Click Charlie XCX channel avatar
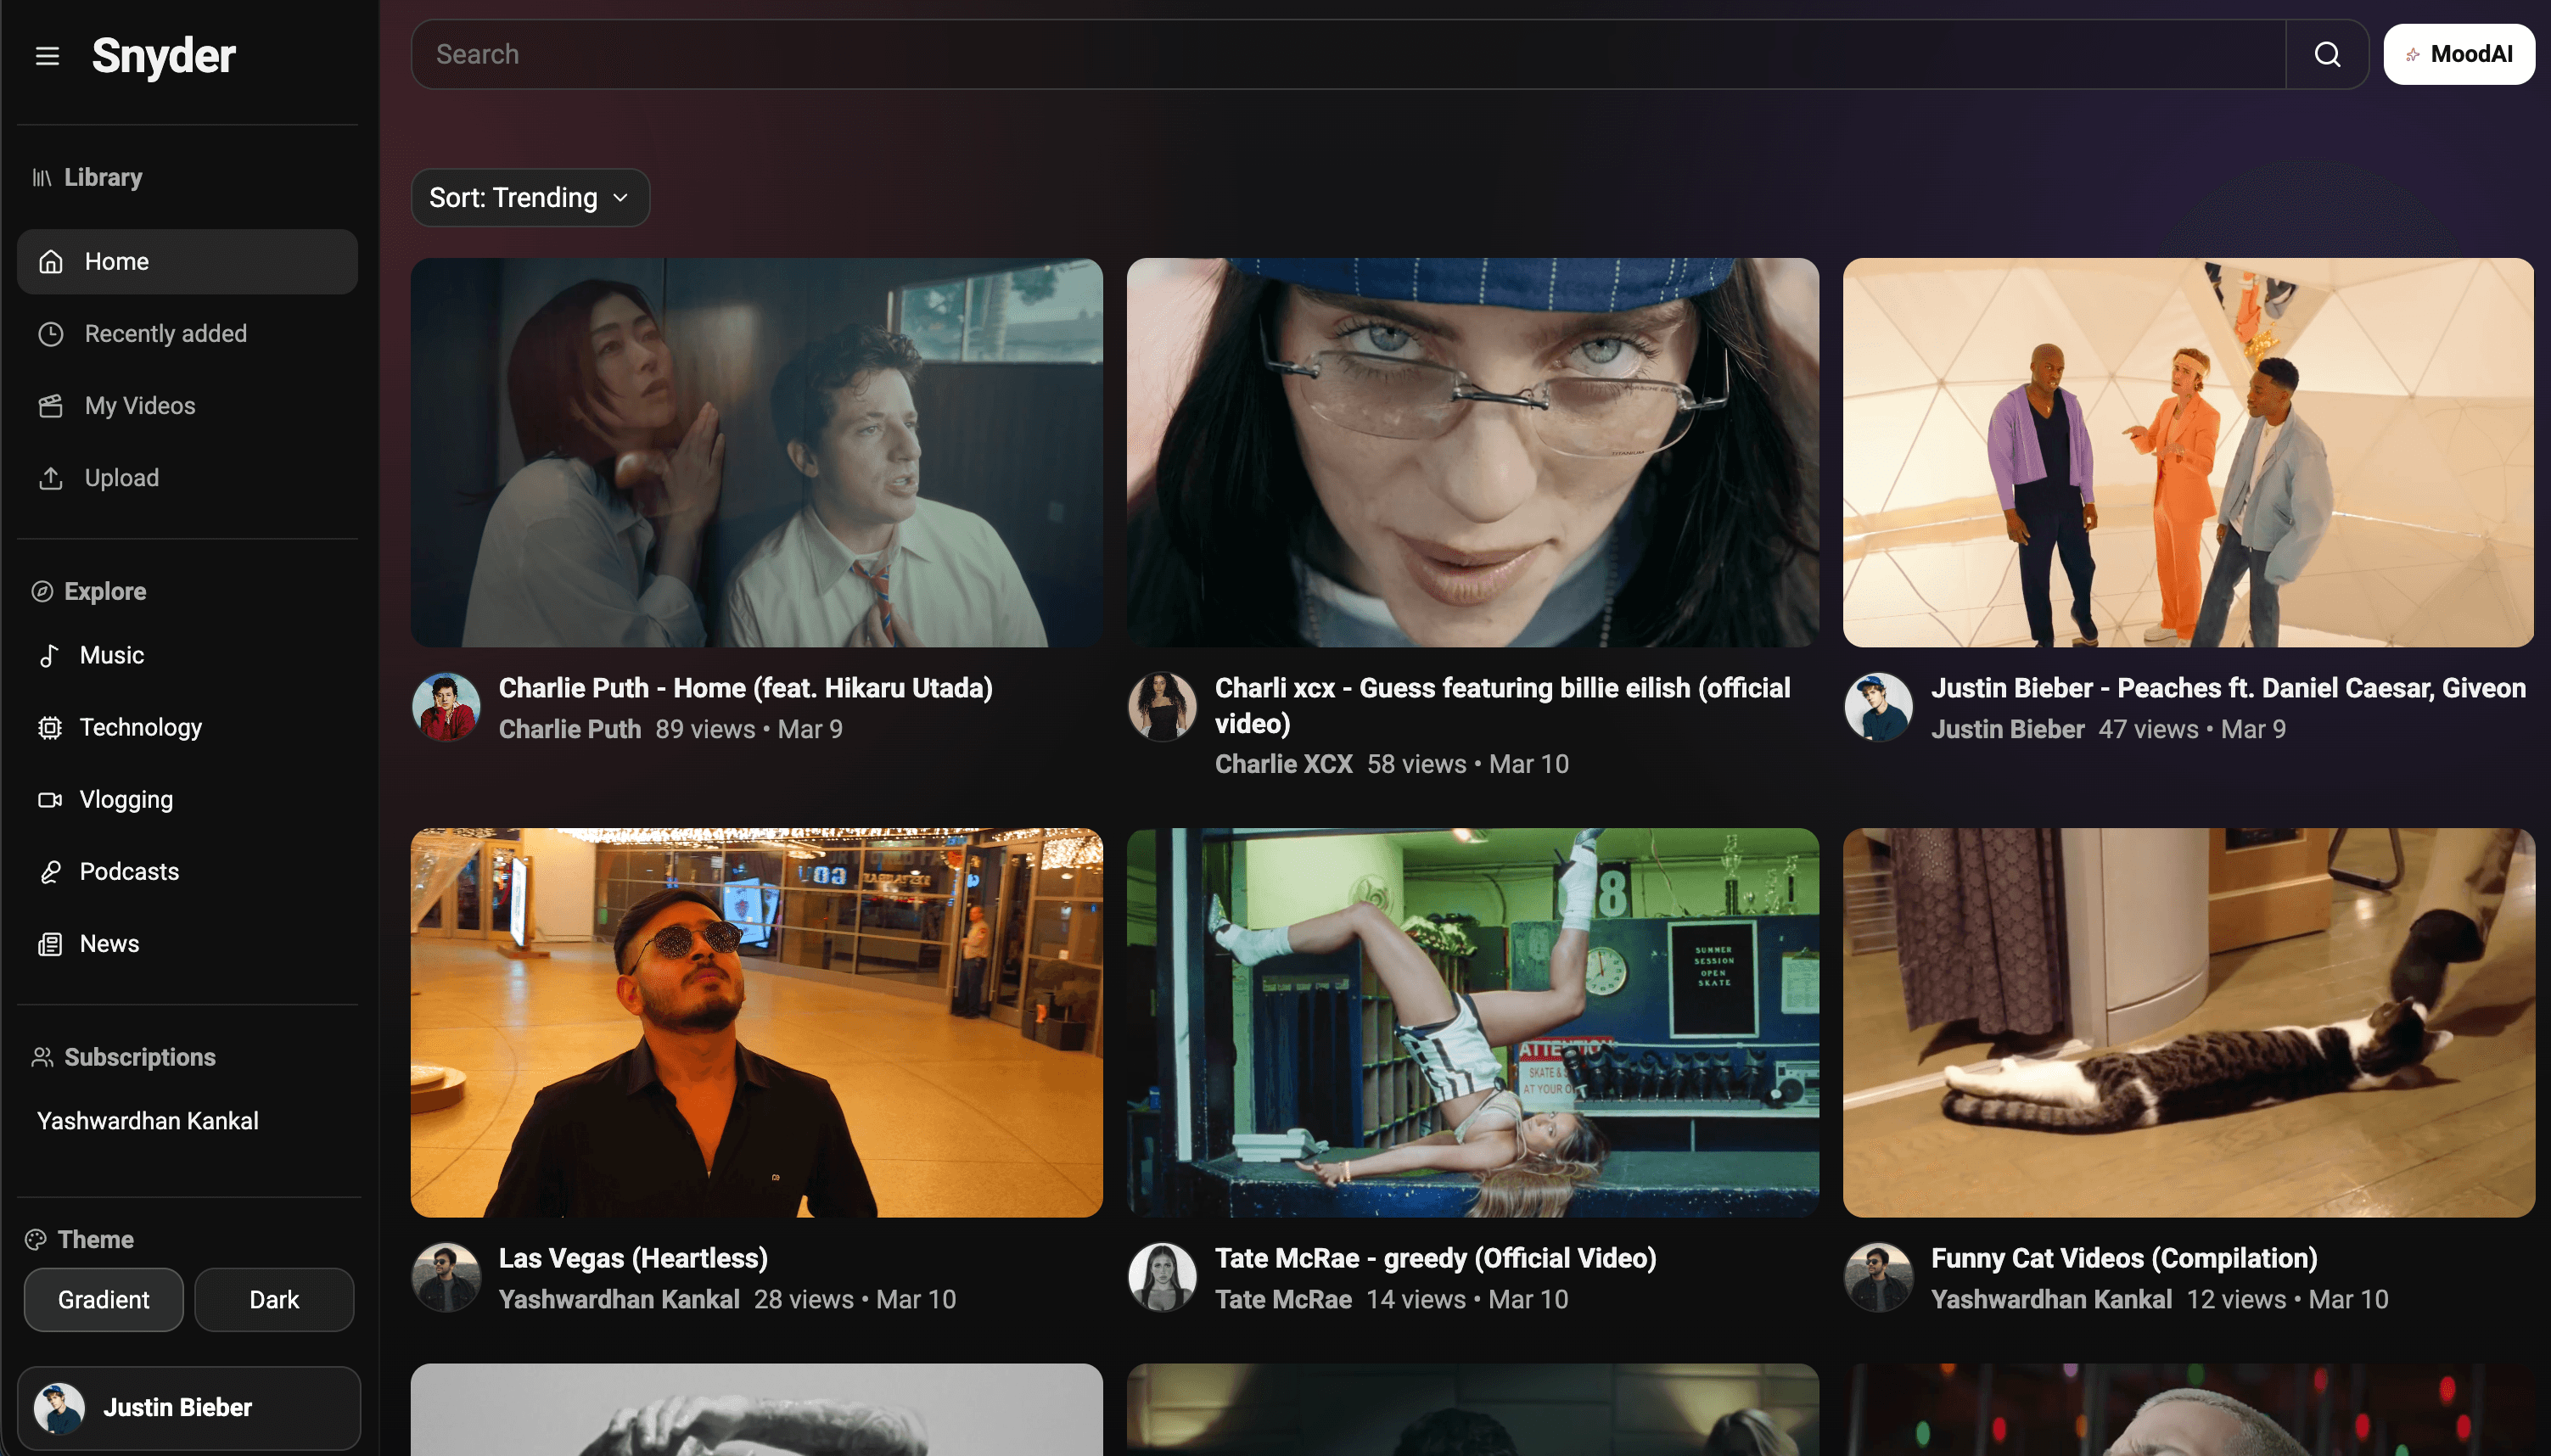 click(x=1162, y=707)
